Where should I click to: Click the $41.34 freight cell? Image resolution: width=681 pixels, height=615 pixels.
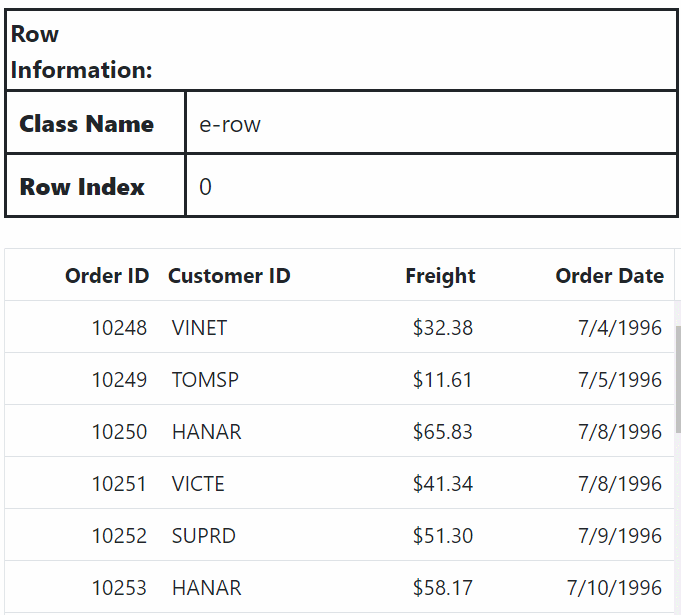tap(443, 484)
